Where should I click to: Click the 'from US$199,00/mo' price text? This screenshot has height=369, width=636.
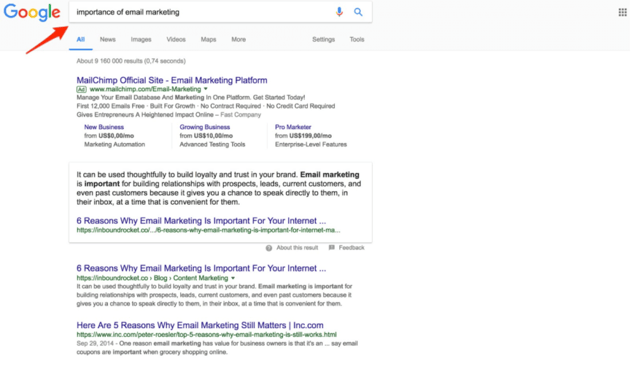(303, 136)
